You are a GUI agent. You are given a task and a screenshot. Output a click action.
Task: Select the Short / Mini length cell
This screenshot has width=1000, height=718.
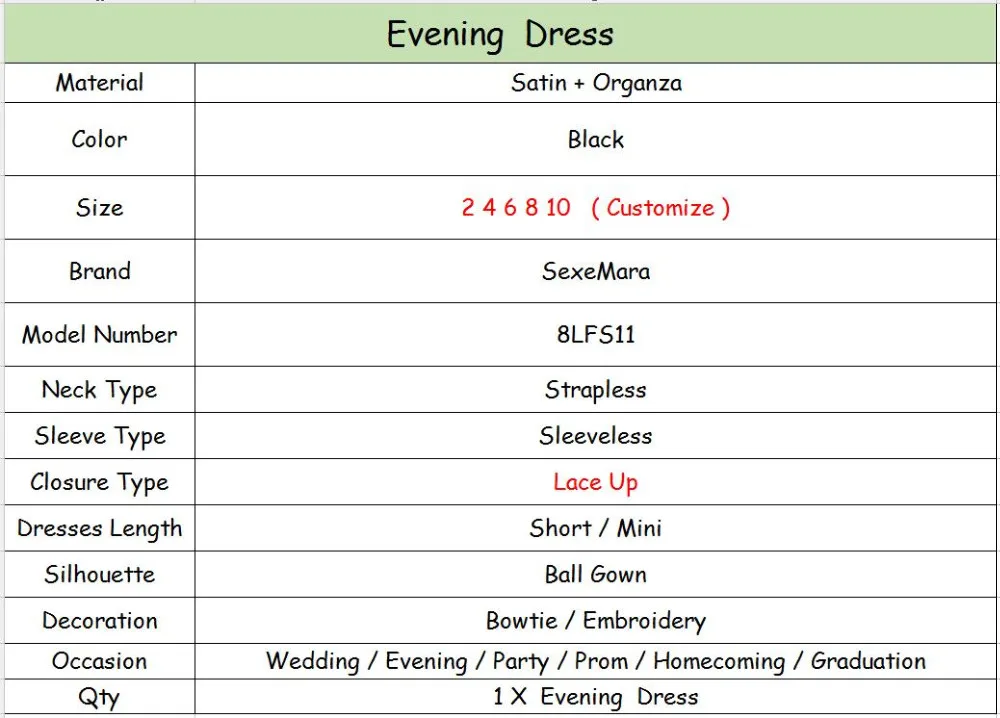[x=596, y=528]
